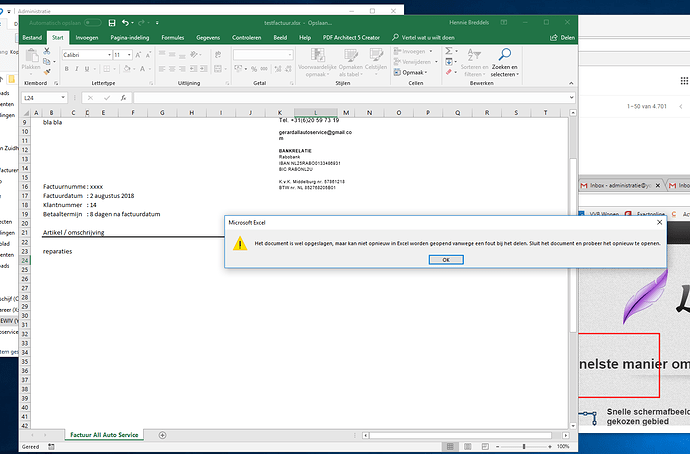Toggle Bold formatting
The image size is (690, 454).
(66, 69)
